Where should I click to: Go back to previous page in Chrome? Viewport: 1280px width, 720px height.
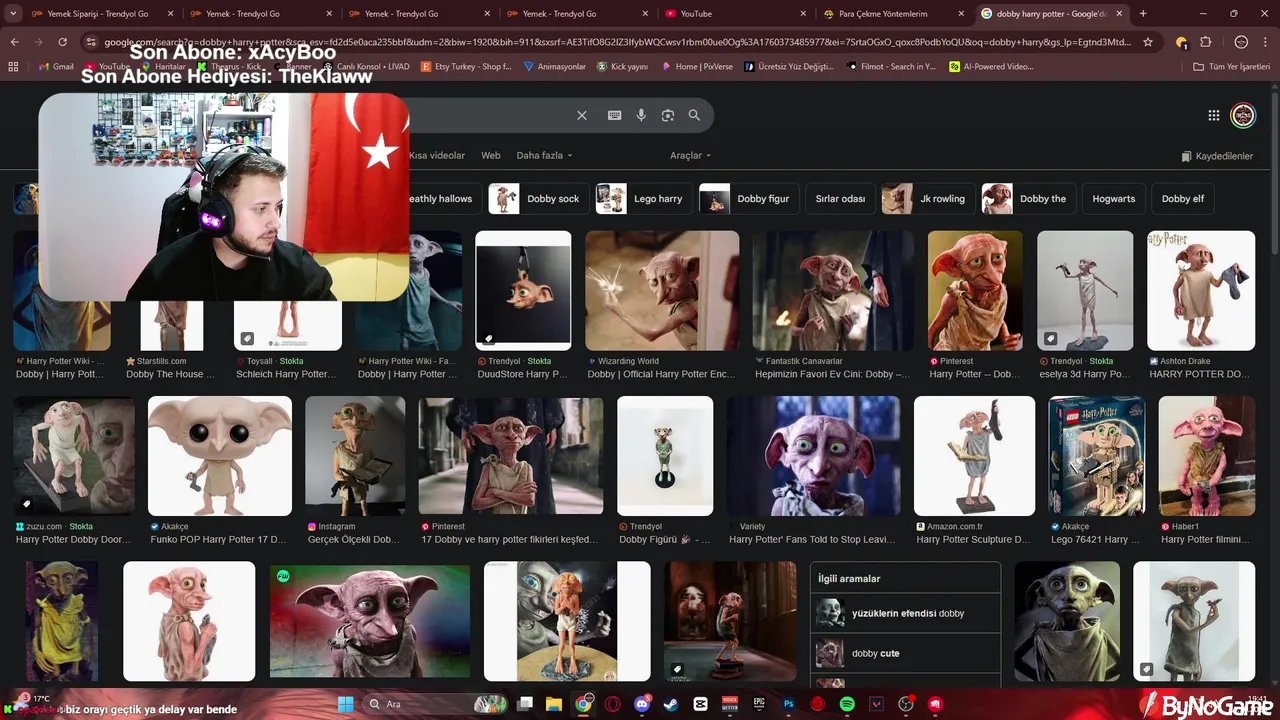click(x=14, y=42)
